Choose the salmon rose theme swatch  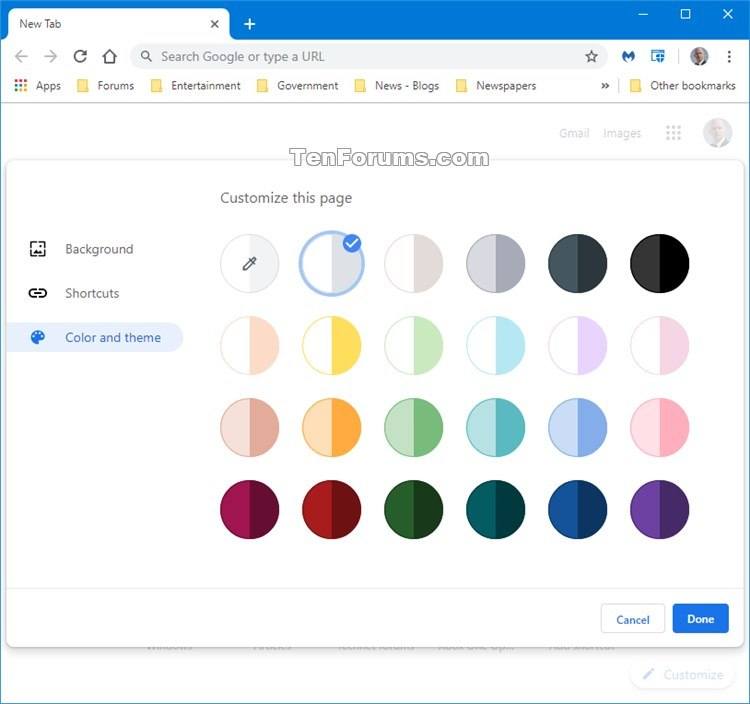(x=250, y=428)
